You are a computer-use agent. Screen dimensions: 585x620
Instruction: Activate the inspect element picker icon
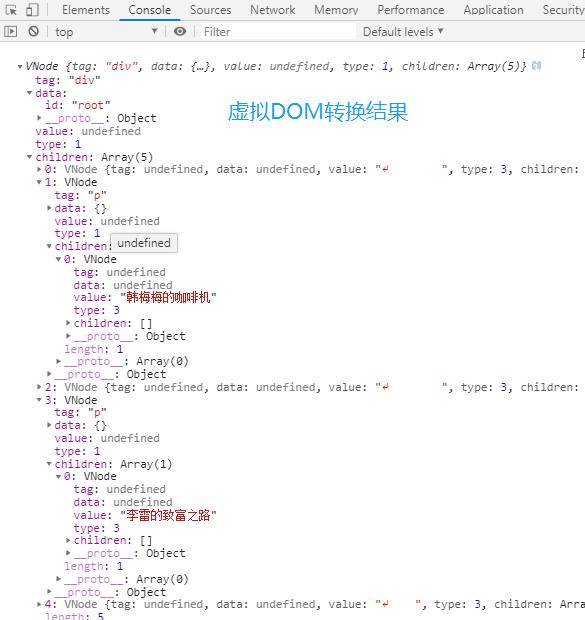point(11,10)
